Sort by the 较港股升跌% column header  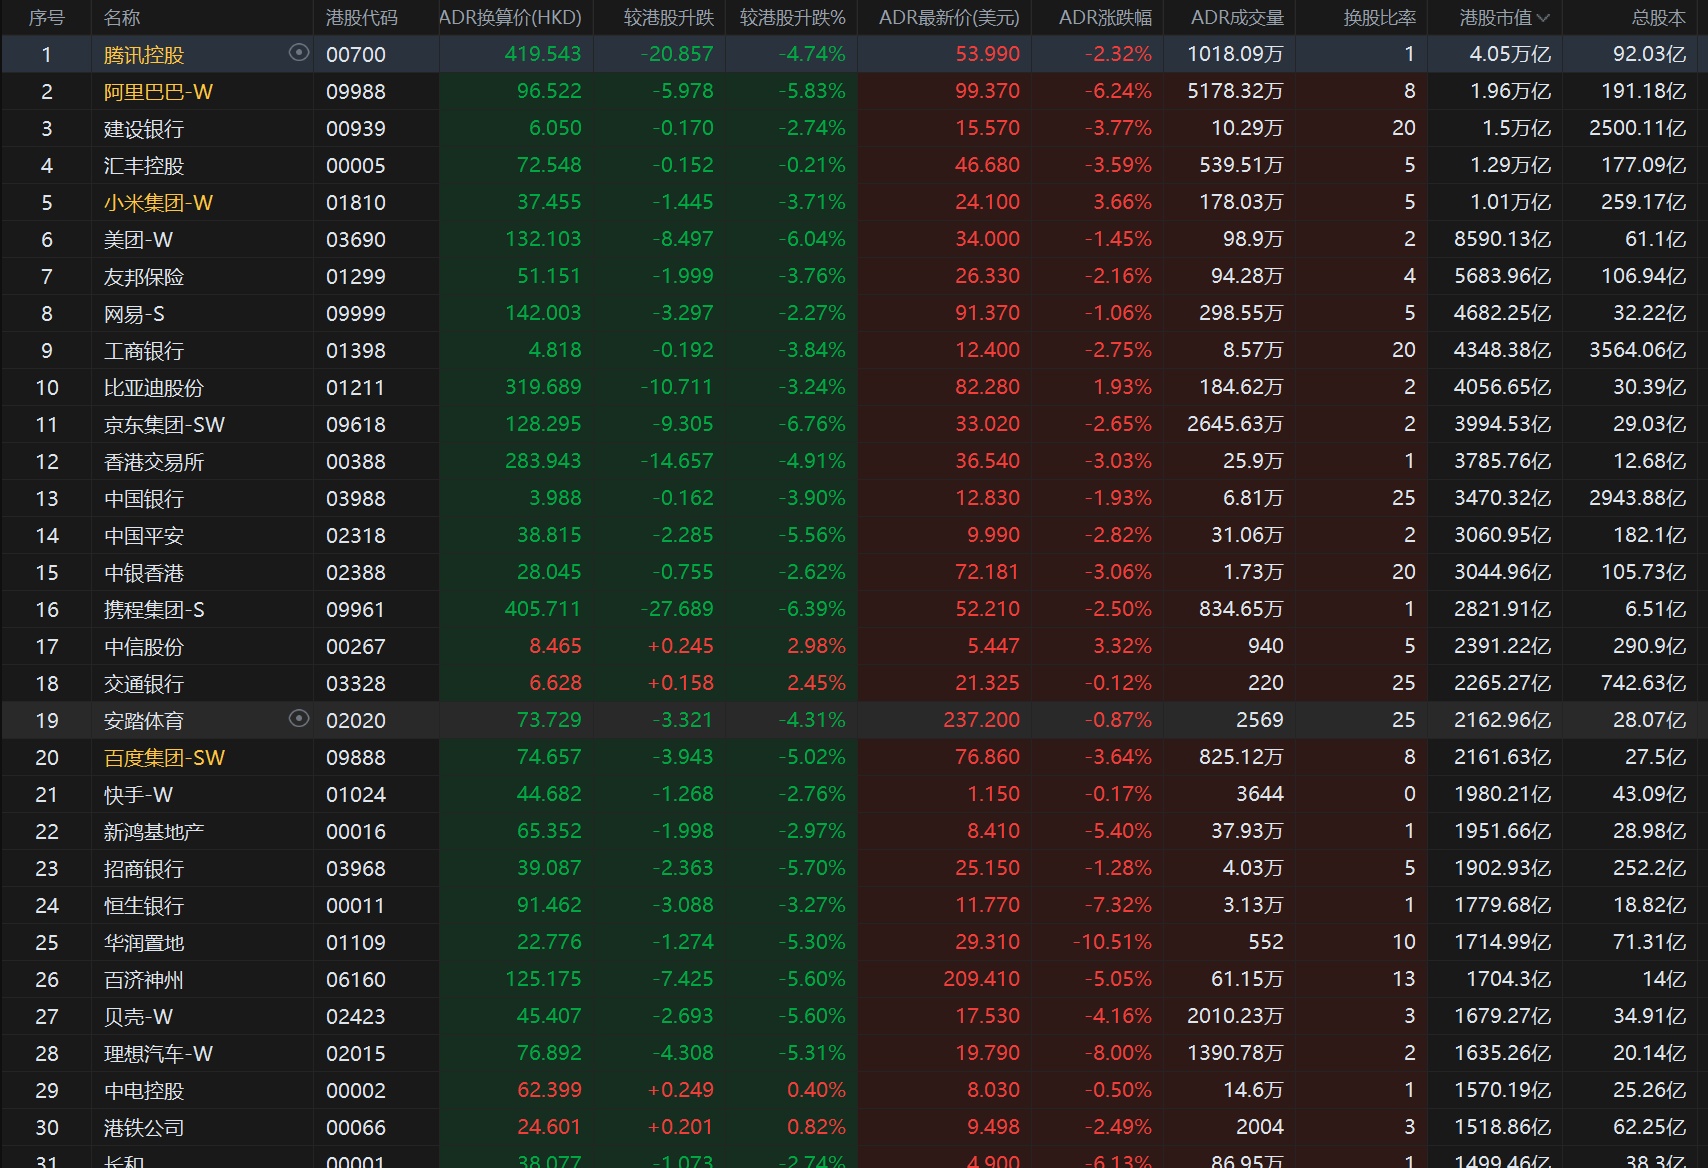point(792,18)
